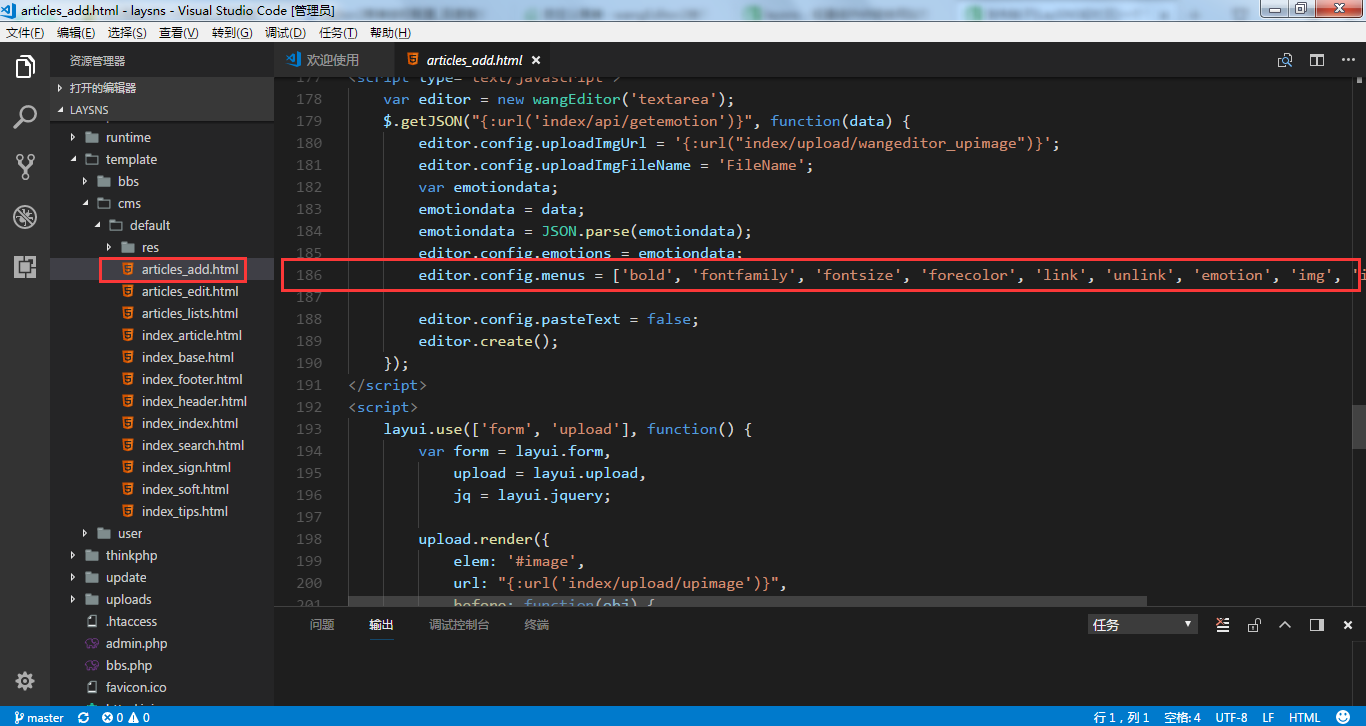This screenshot has height=726, width=1366.
Task: Change end of line sequence LF
Action: tap(1268, 717)
